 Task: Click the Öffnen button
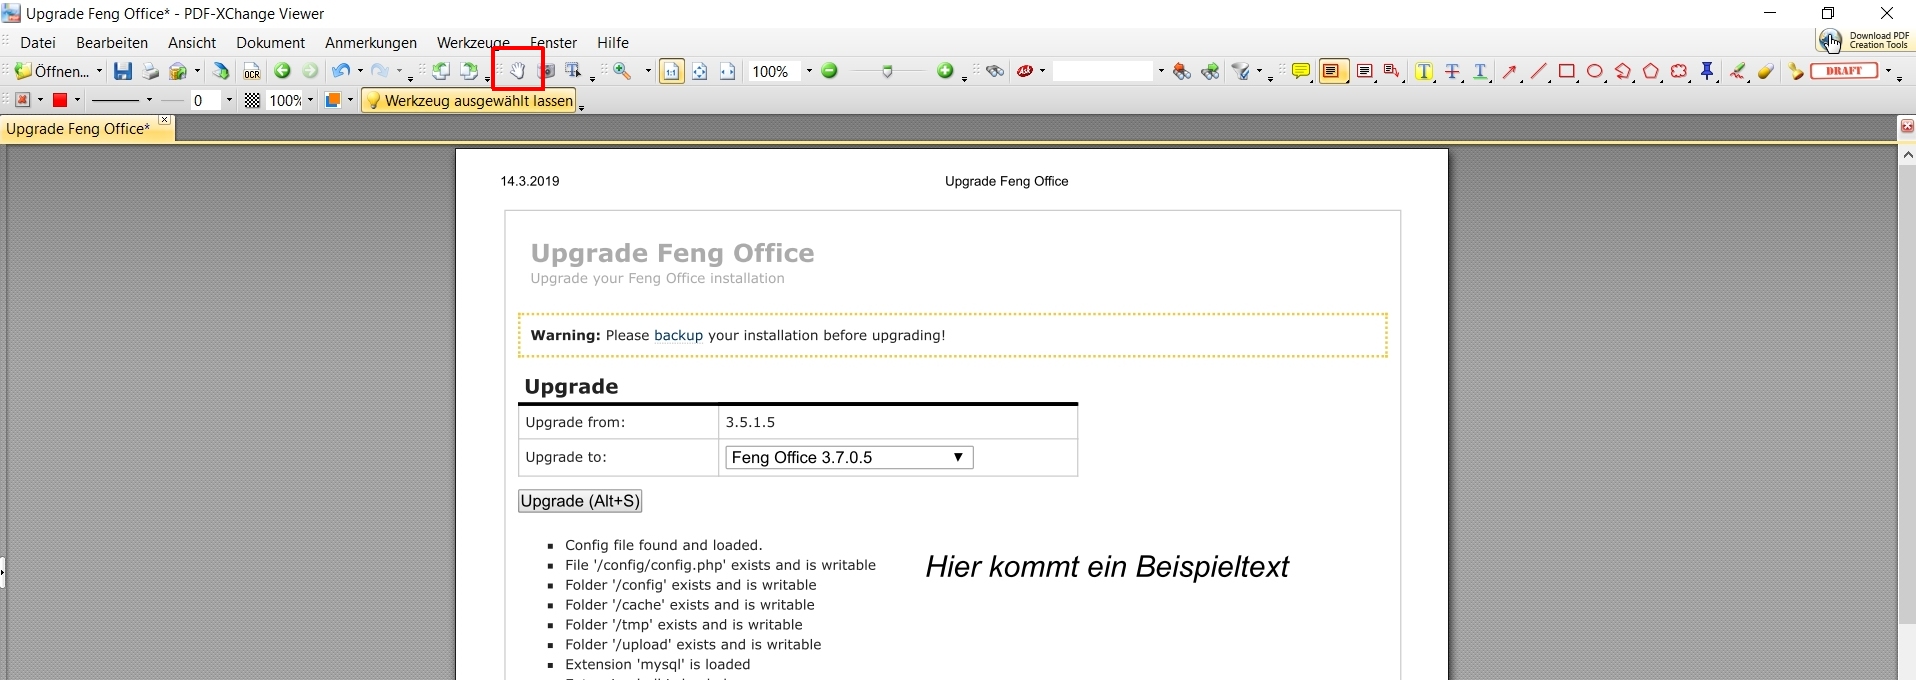(x=52, y=71)
